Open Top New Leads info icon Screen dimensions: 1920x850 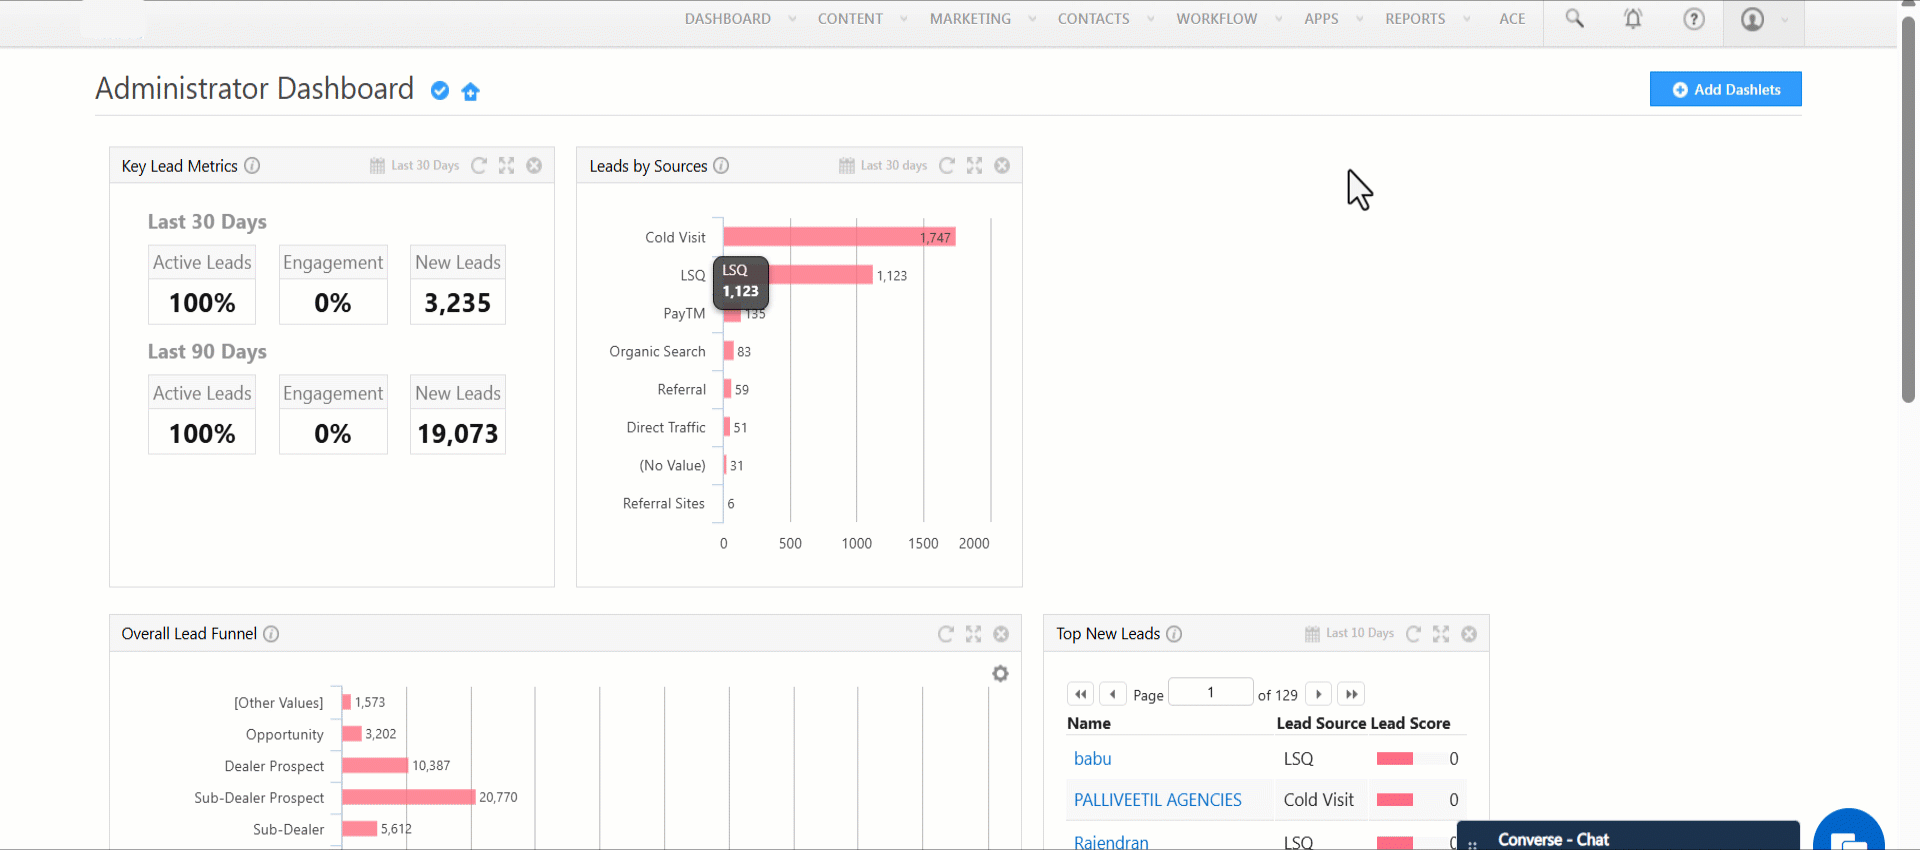[x=1174, y=634]
